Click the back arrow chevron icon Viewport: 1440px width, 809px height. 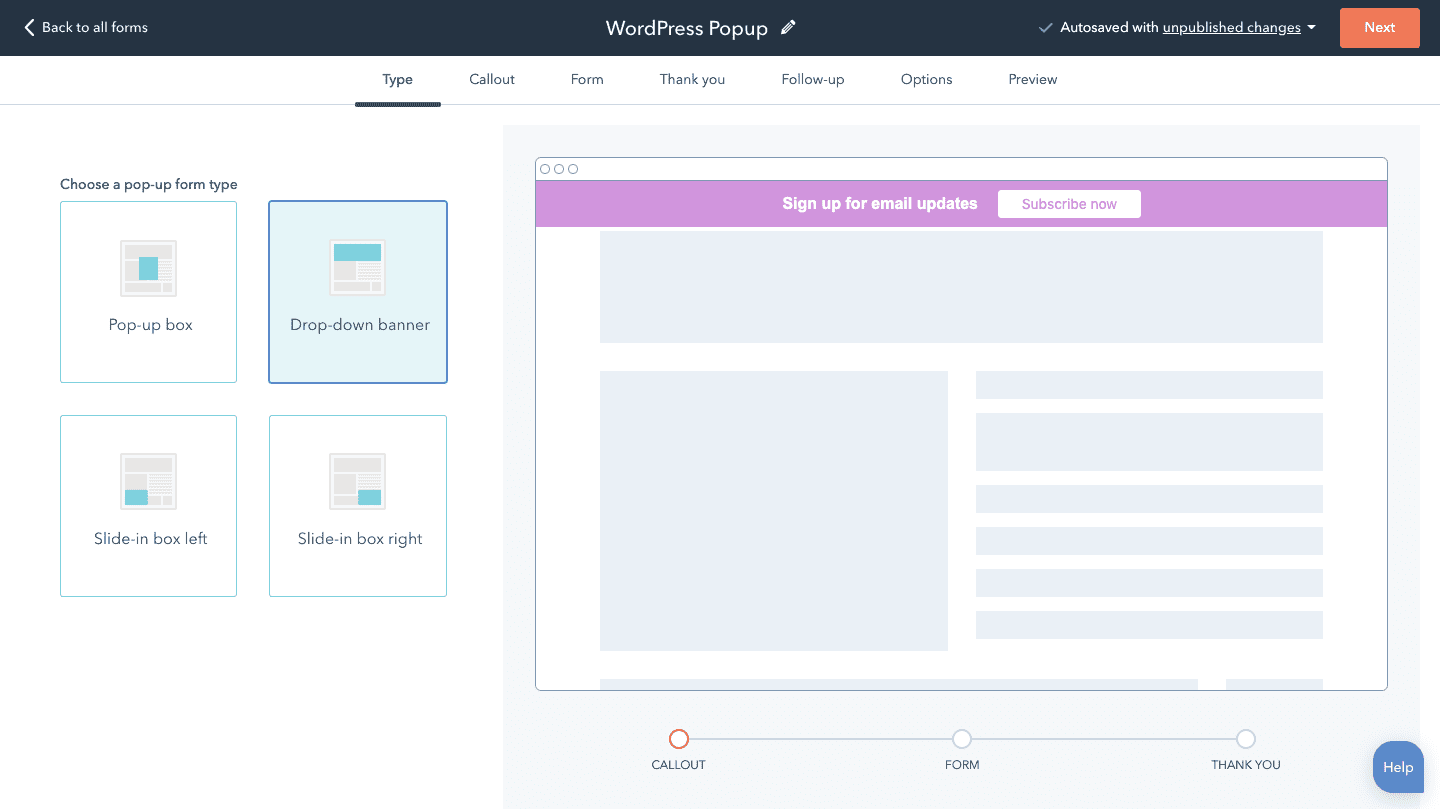pos(29,28)
